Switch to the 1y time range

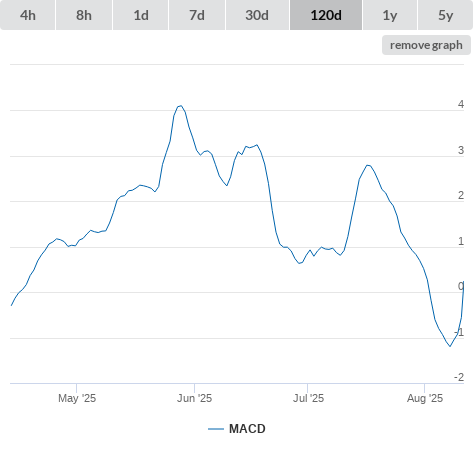pos(390,15)
